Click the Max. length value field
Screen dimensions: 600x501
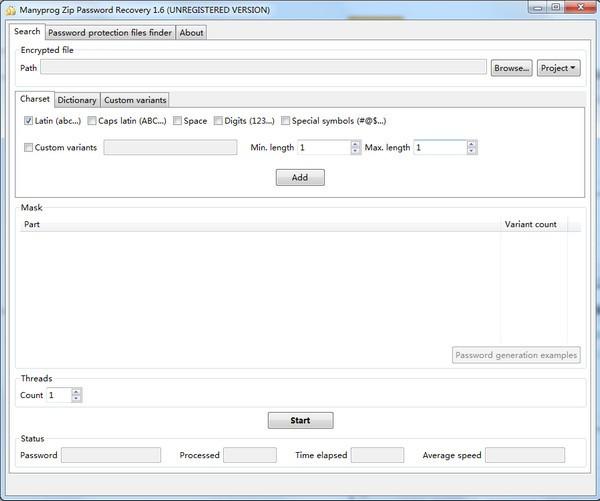pyautogui.click(x=440, y=147)
